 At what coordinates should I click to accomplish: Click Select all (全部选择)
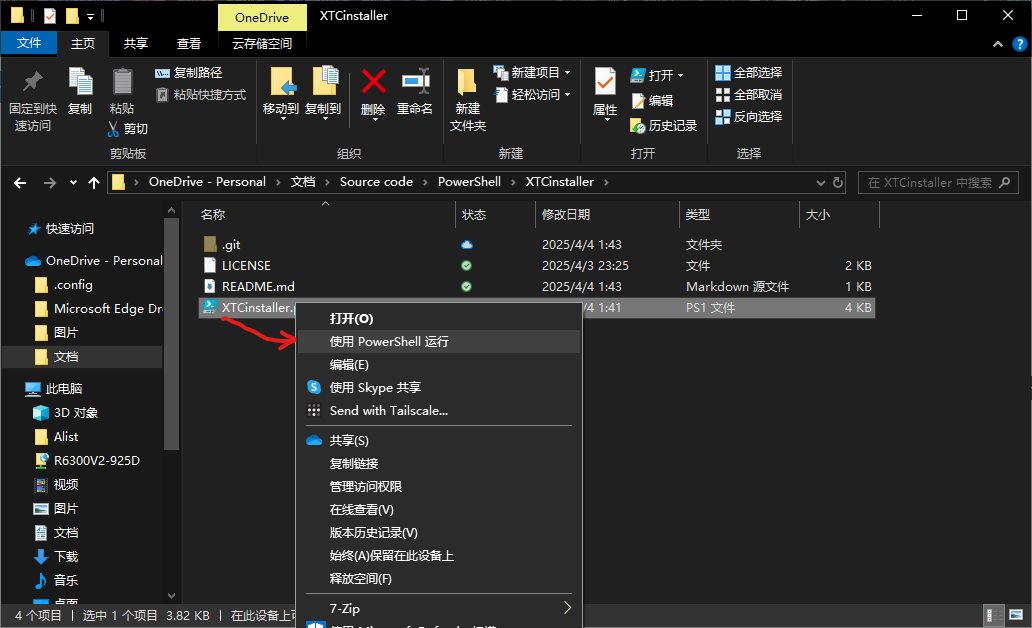point(749,72)
